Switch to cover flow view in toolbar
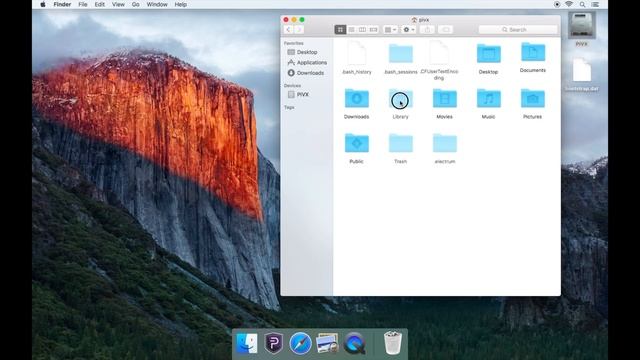This screenshot has height=360, width=640. 373,29
